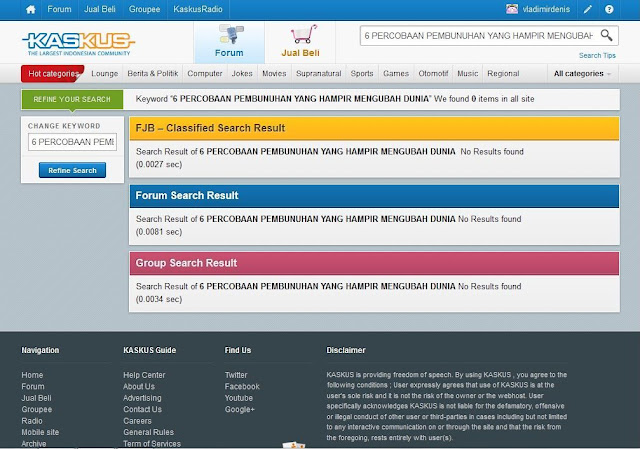The height and width of the screenshot is (449, 640).
Task: Open the General Rules link
Action: point(149,432)
